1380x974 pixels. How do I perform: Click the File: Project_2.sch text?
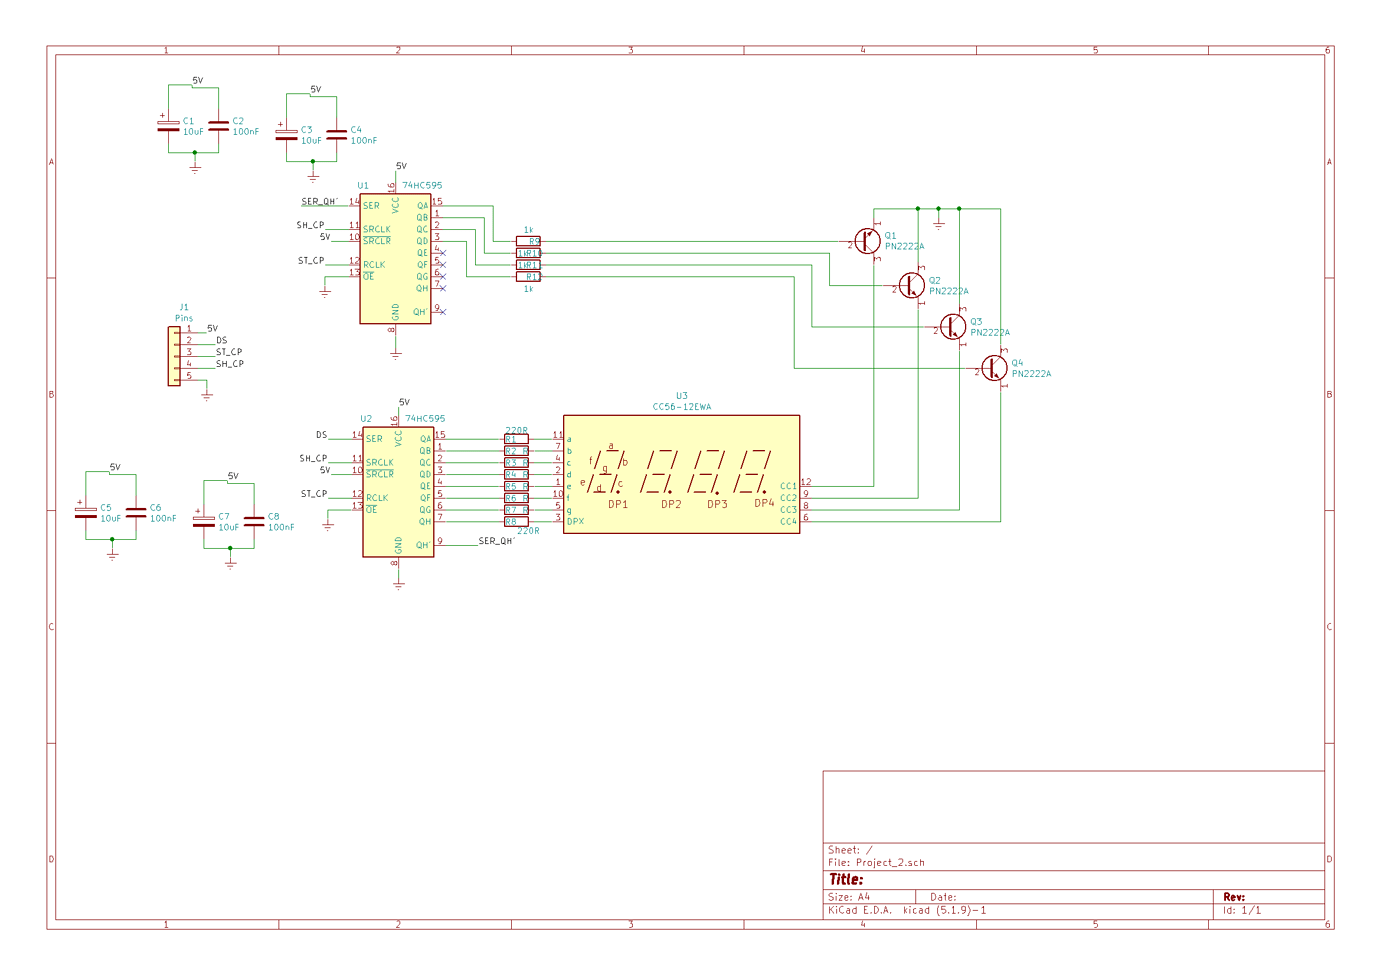[877, 862]
